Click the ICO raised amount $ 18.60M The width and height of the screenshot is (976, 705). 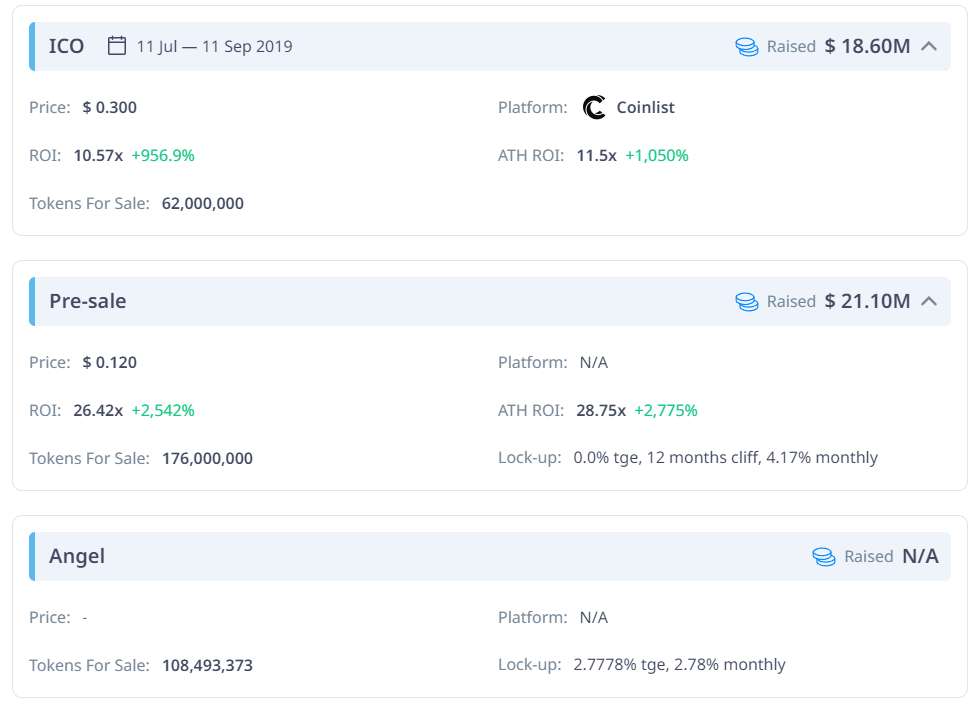pyautogui.click(x=867, y=46)
